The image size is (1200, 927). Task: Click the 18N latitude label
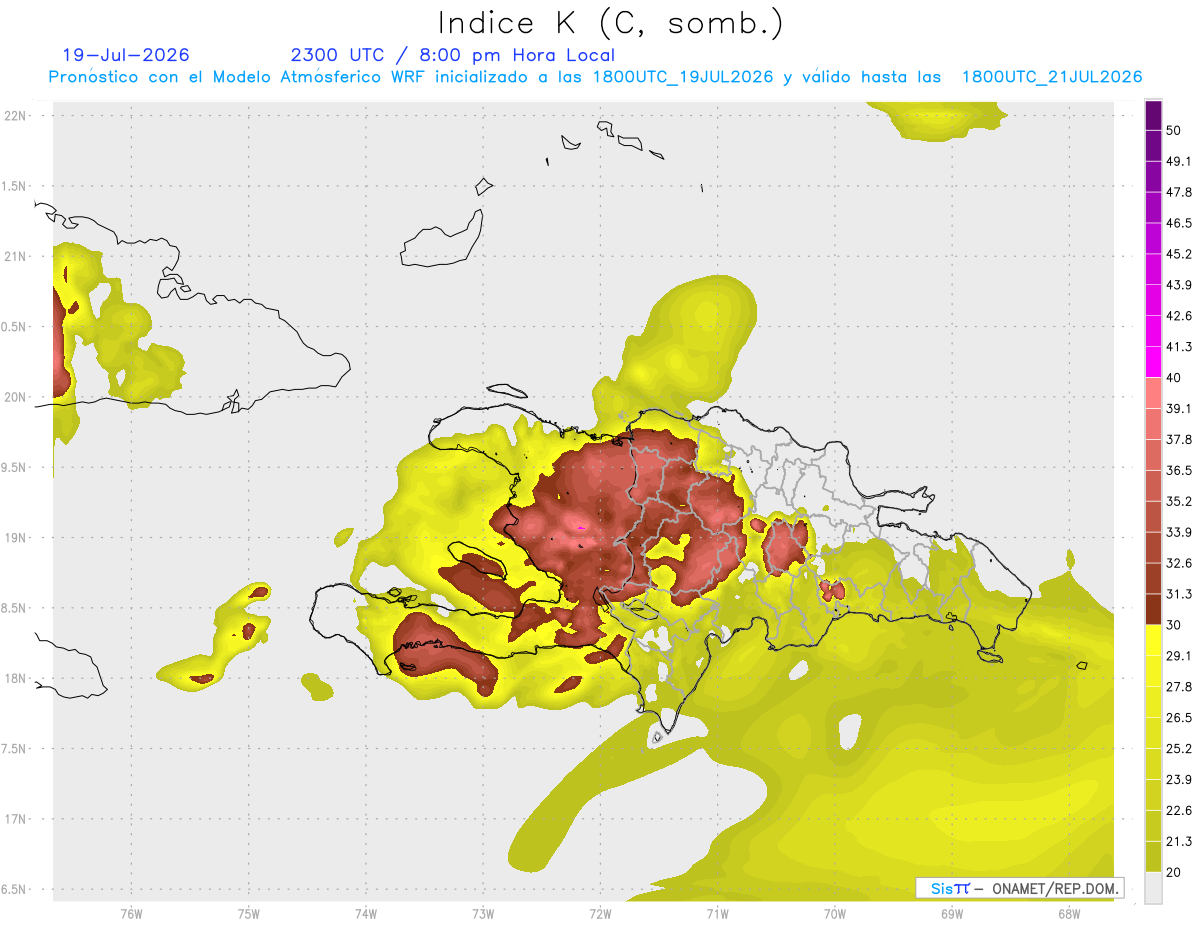[17, 679]
